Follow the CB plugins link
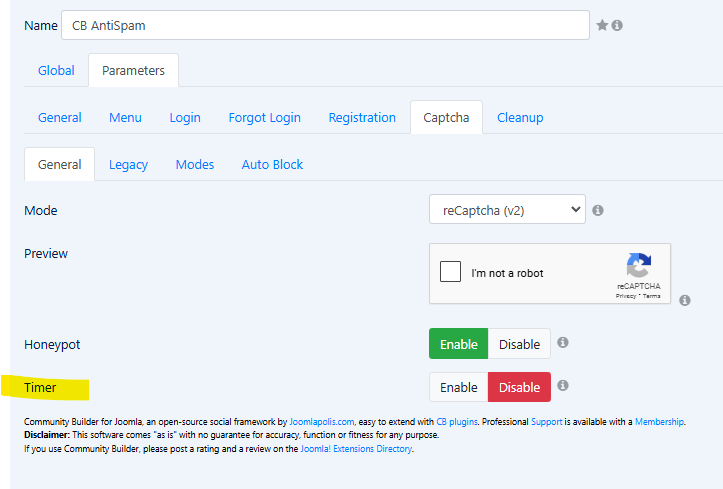The image size is (723, 489). [456, 422]
